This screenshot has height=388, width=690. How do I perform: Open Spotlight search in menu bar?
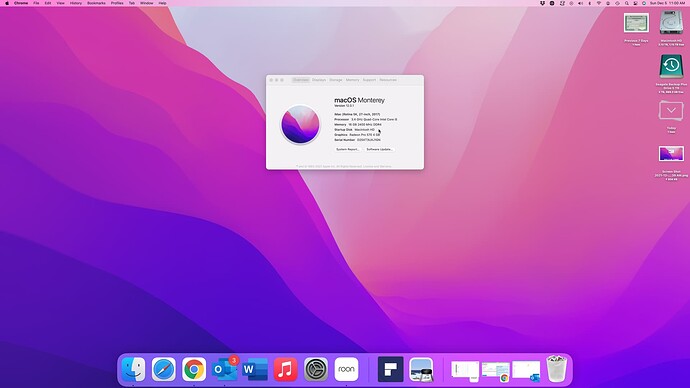point(627,3)
